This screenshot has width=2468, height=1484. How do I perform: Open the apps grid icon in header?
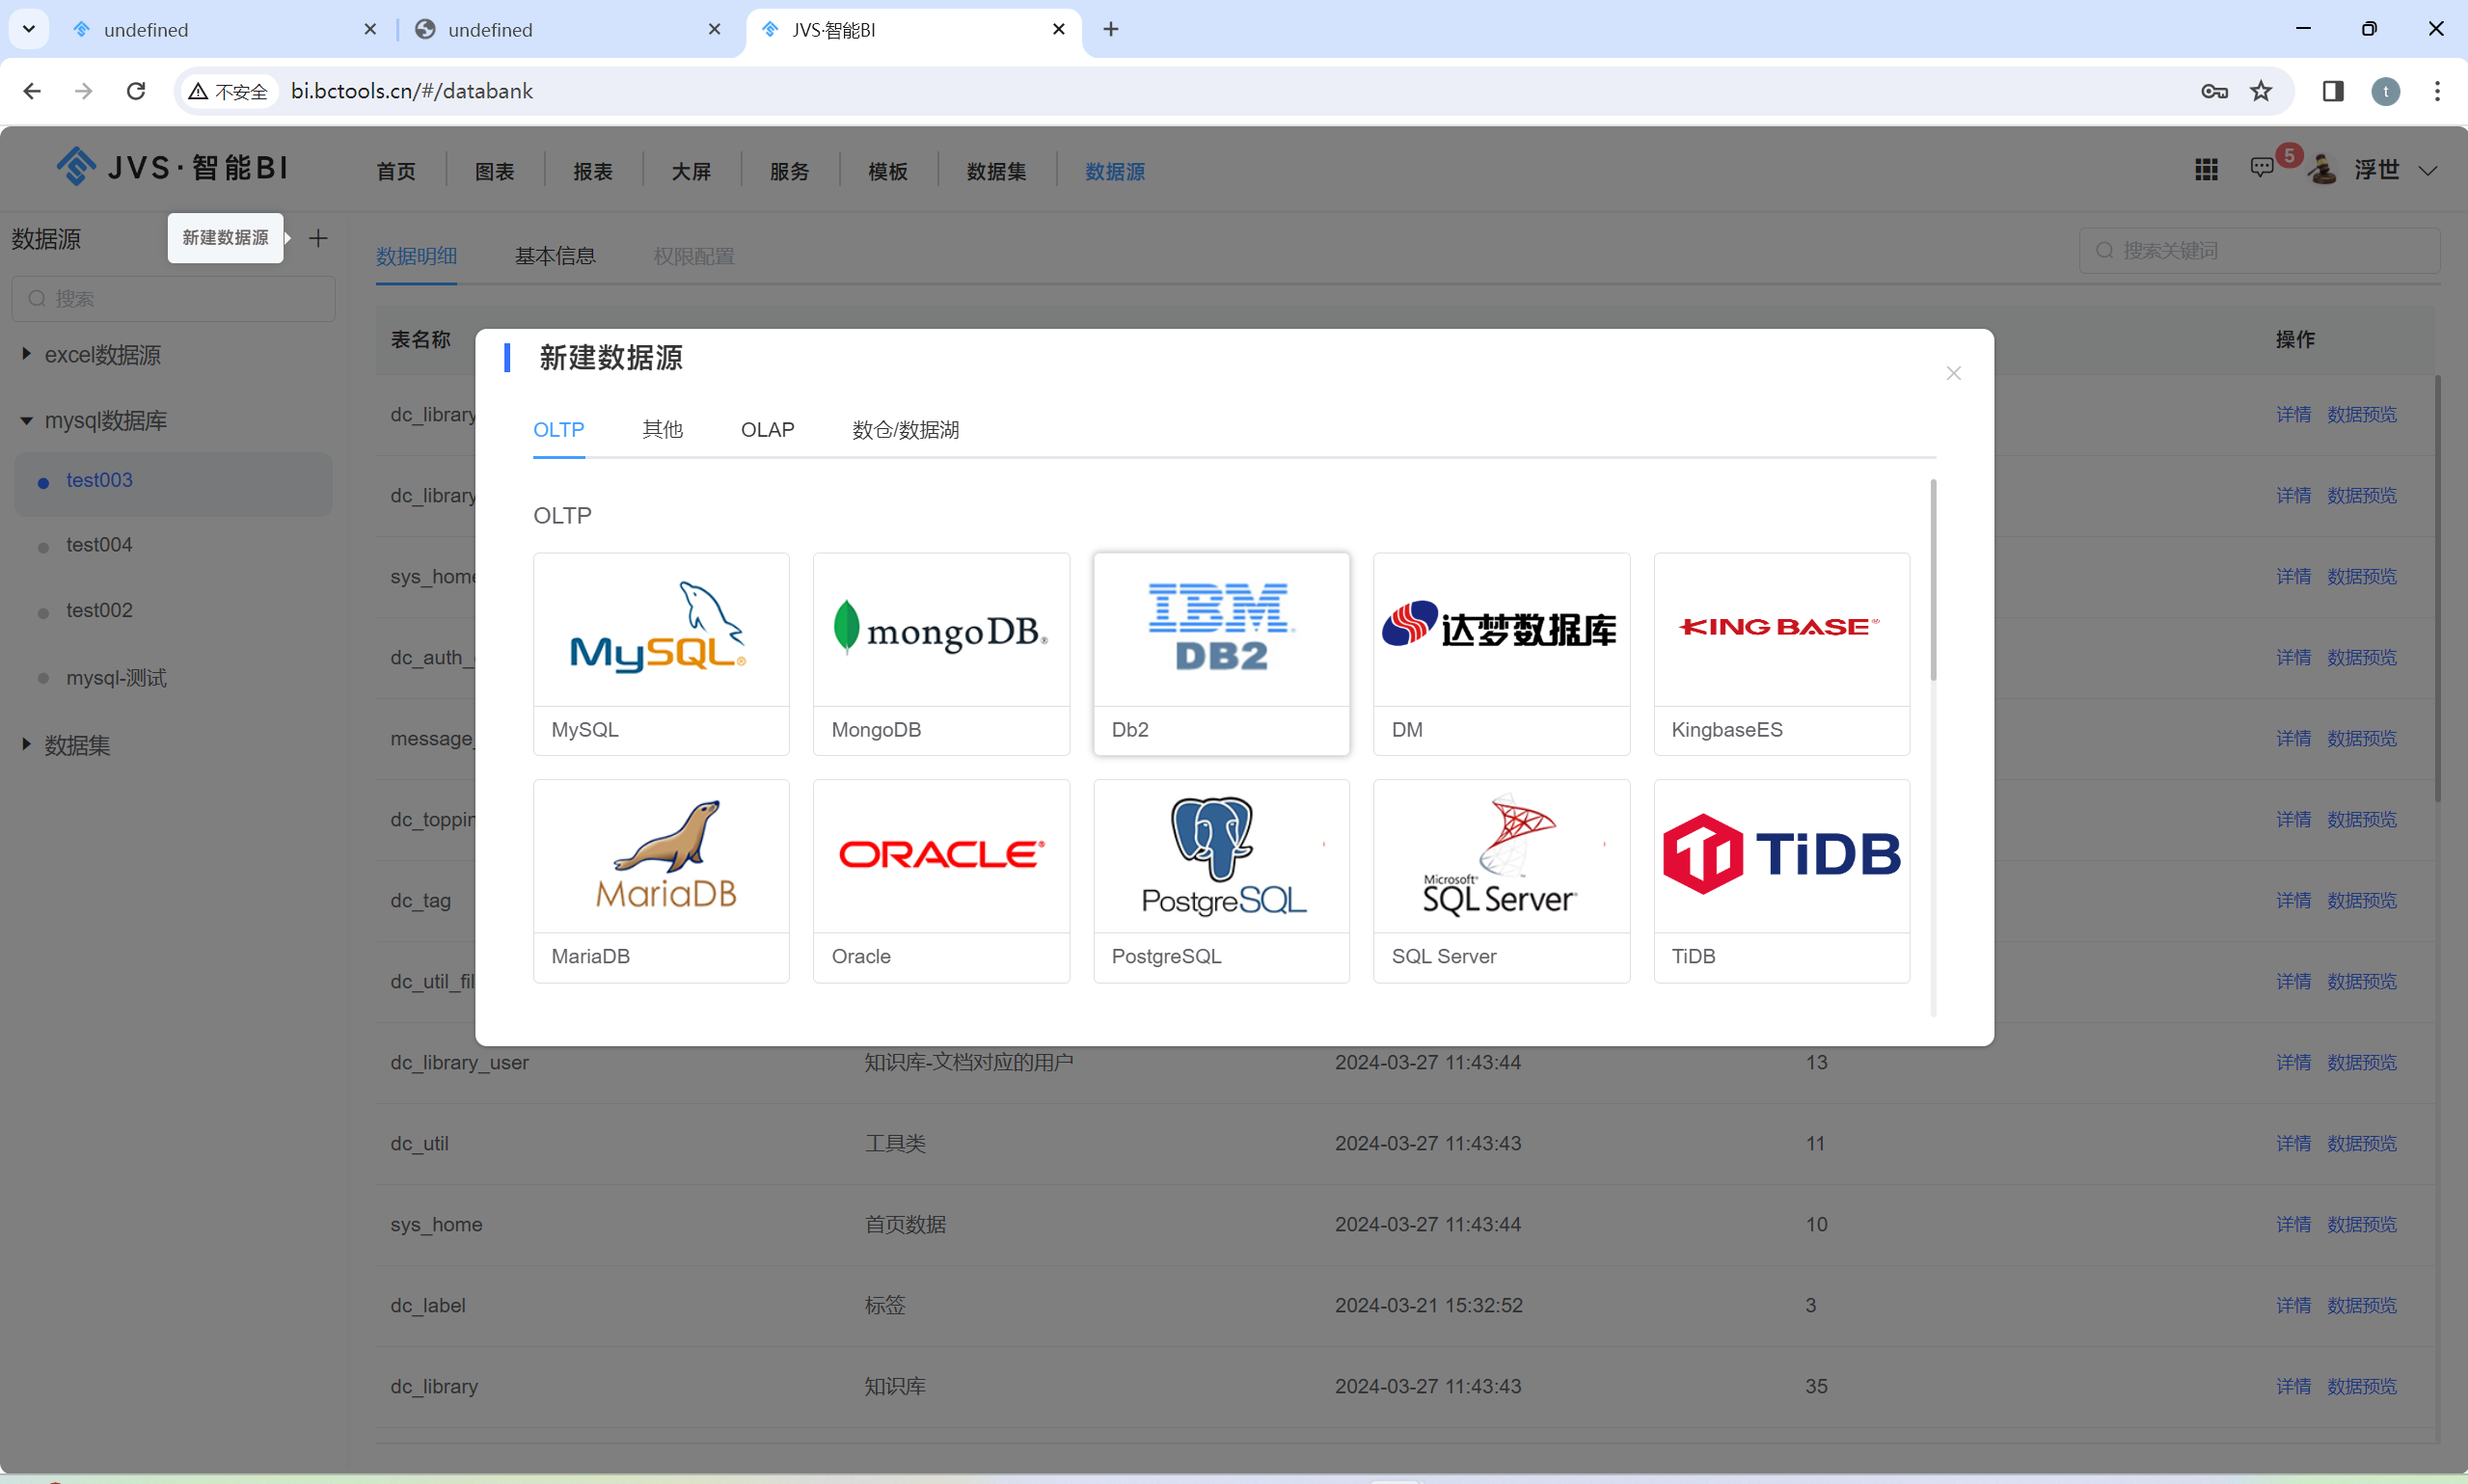pyautogui.click(x=2206, y=170)
